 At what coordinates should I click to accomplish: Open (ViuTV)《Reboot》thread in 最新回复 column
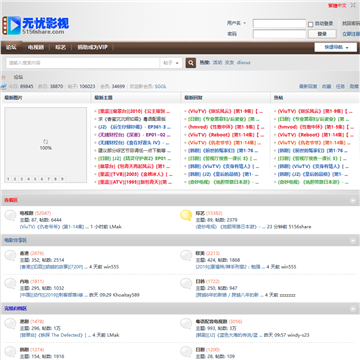point(226,135)
